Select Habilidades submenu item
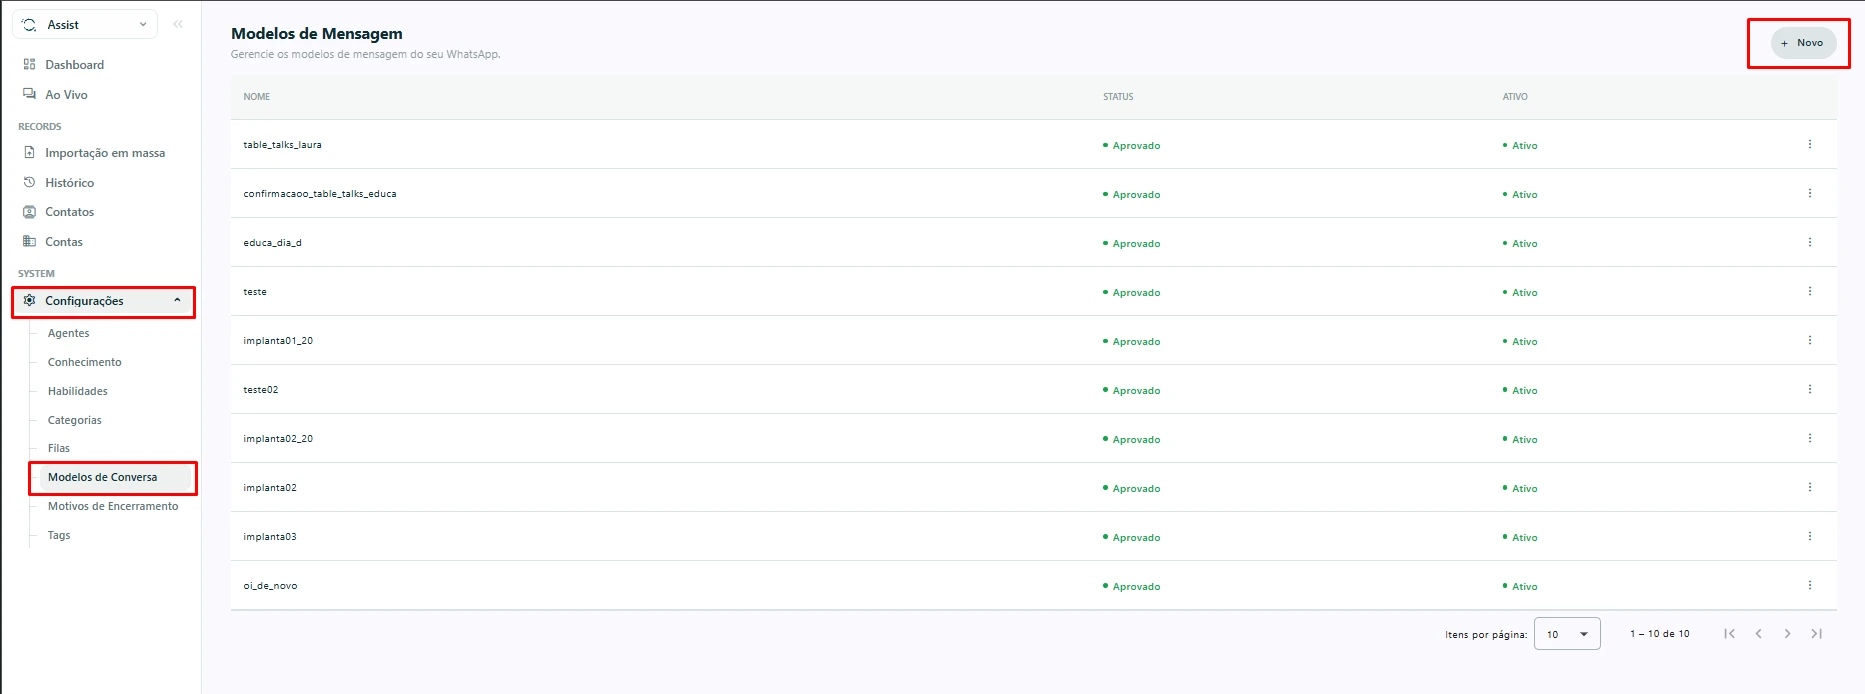The height and width of the screenshot is (694, 1865). [x=77, y=391]
